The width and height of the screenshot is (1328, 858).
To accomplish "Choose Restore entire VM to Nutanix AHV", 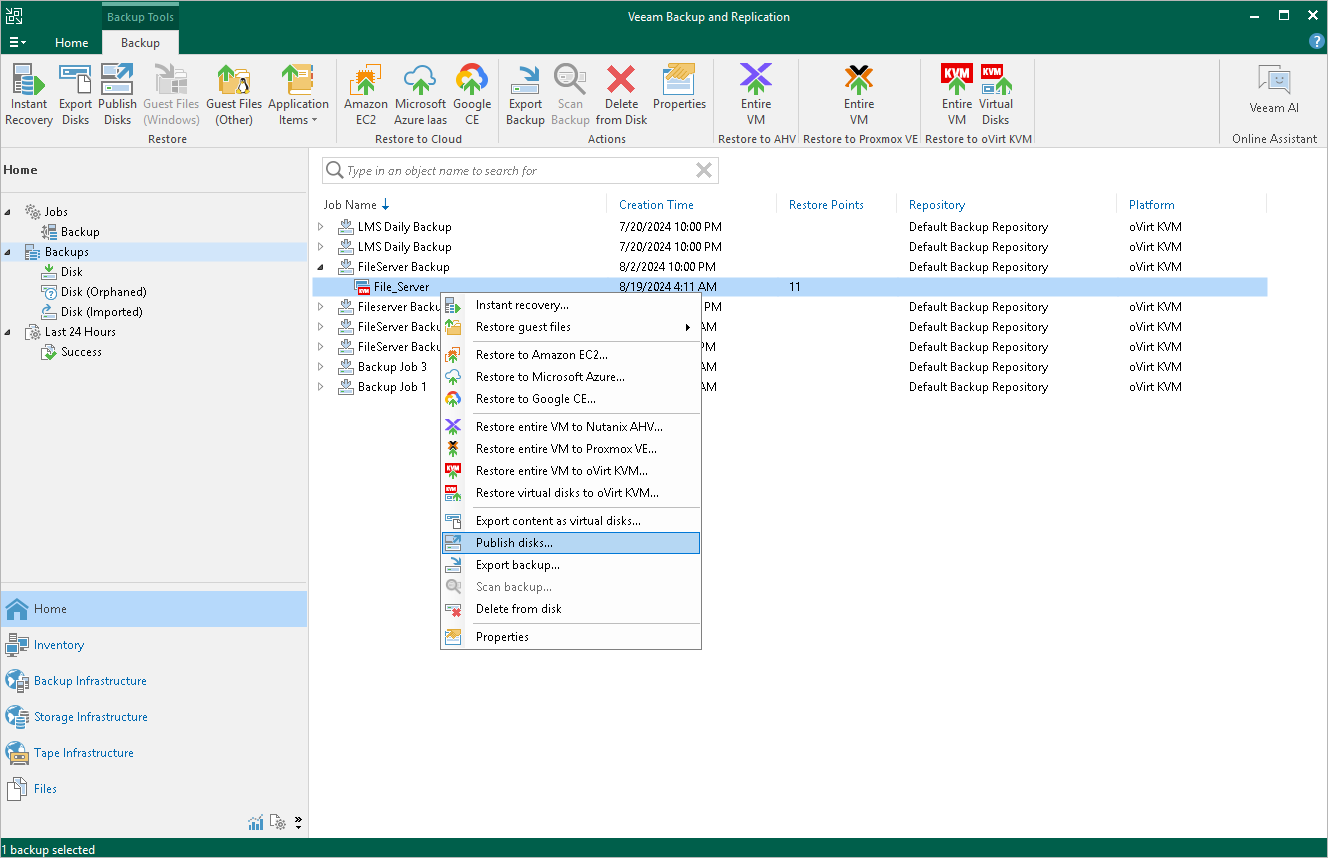I will pyautogui.click(x=571, y=427).
